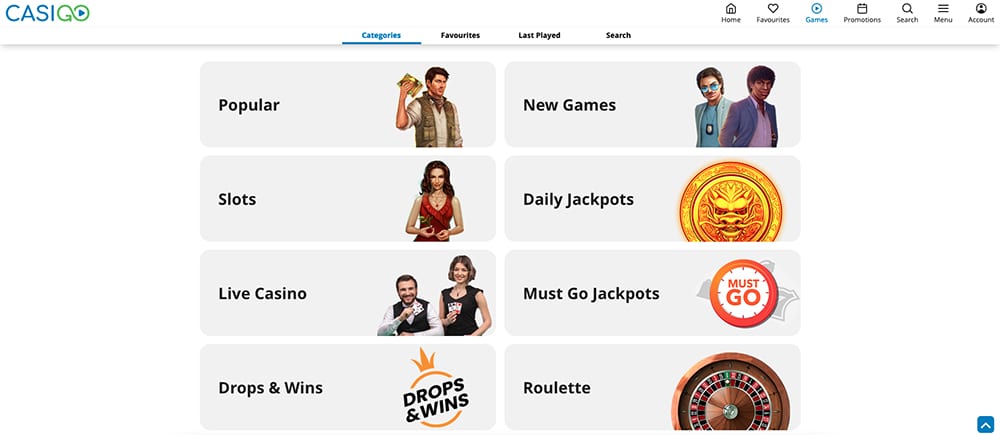Viewport: 1000px width, 435px height.
Task: Click the scroll-to-top arrow button
Action: click(985, 424)
